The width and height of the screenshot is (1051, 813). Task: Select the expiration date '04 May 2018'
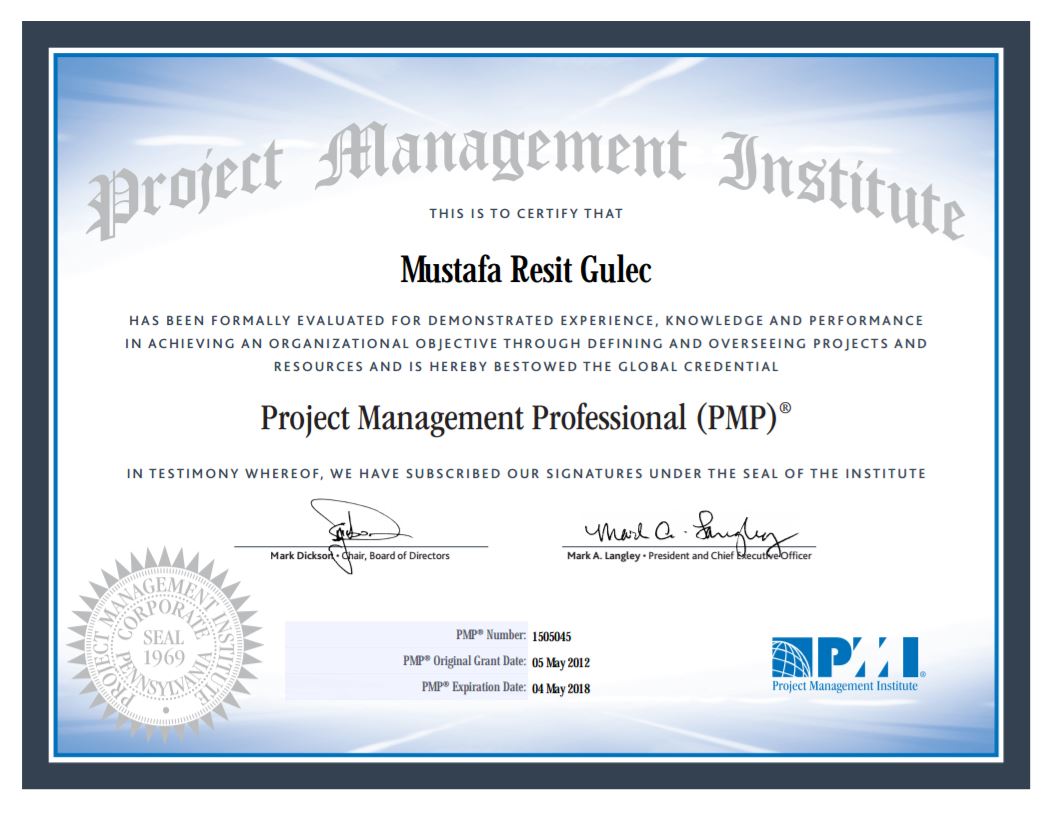click(561, 688)
